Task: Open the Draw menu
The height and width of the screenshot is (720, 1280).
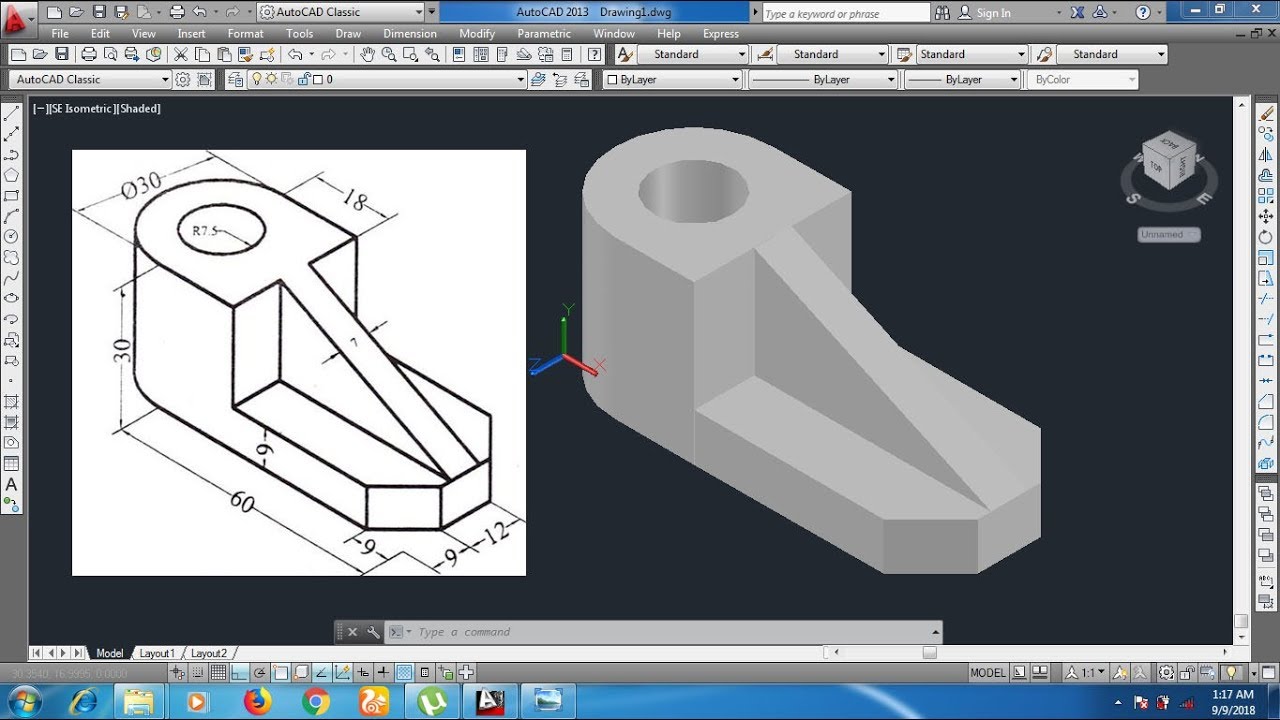Action: 348,33
